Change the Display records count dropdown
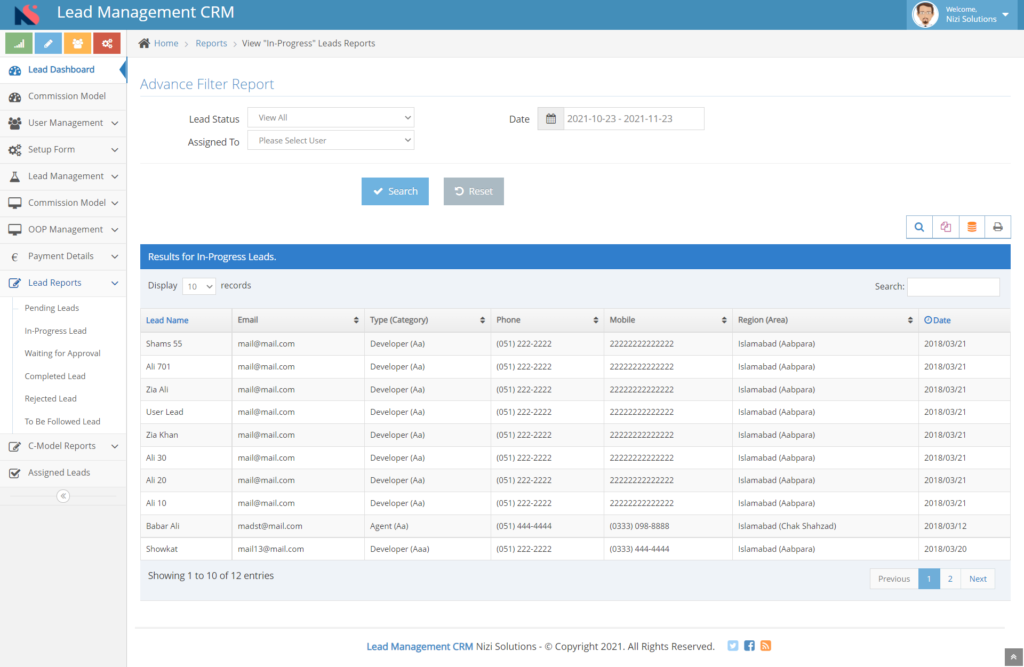Image resolution: width=1024 pixels, height=667 pixels. pyautogui.click(x=199, y=286)
